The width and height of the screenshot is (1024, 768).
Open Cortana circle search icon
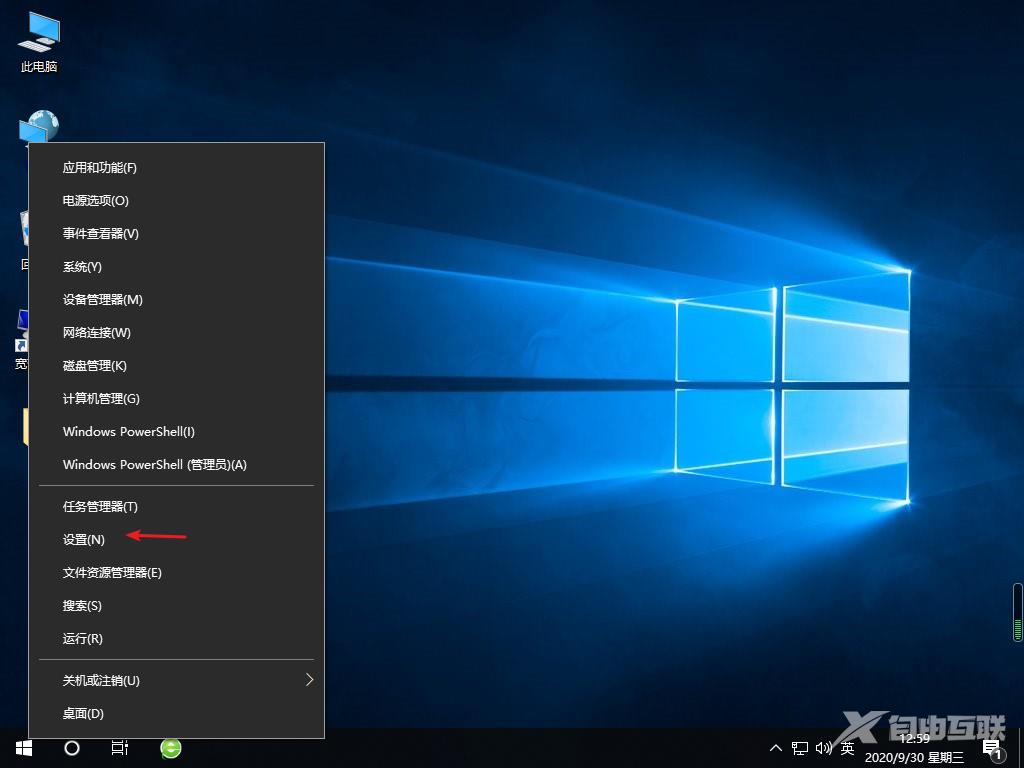click(x=72, y=748)
